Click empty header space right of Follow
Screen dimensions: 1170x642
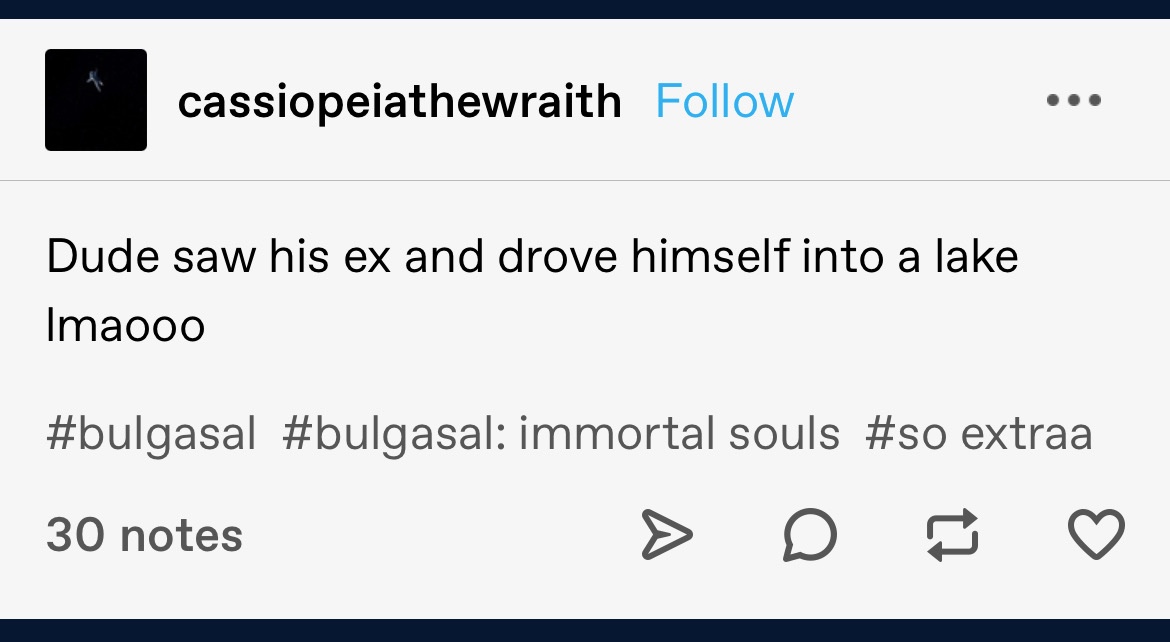click(x=920, y=101)
